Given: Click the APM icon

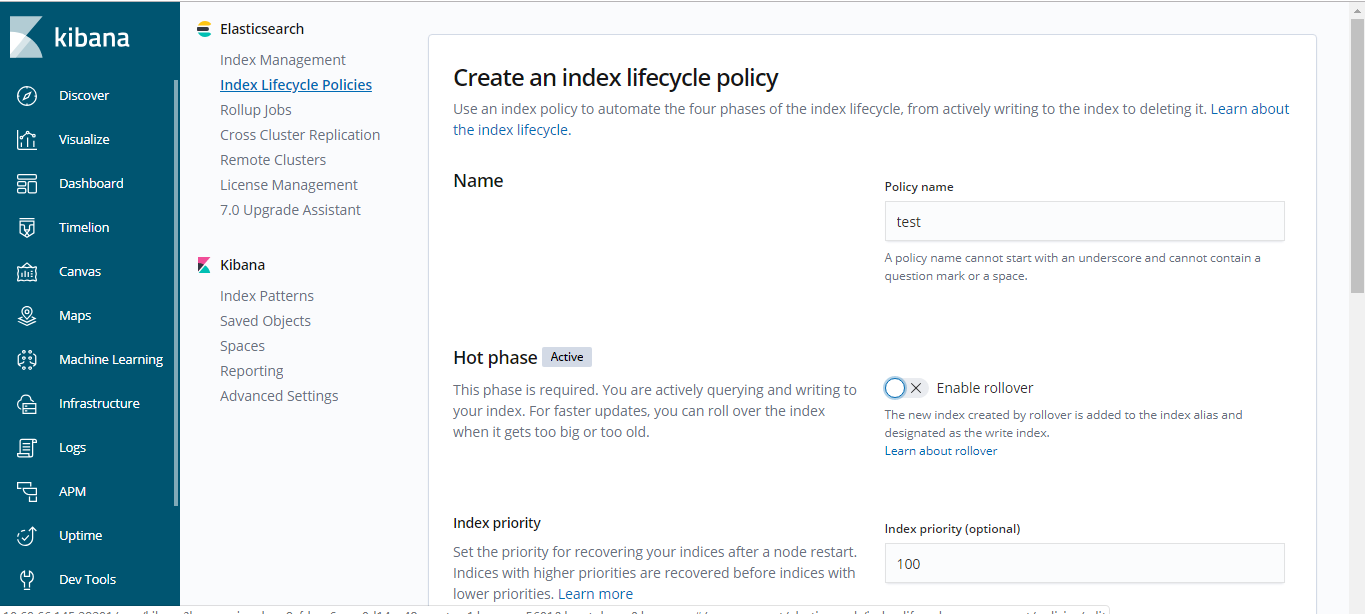Looking at the screenshot, I should coord(27,492).
